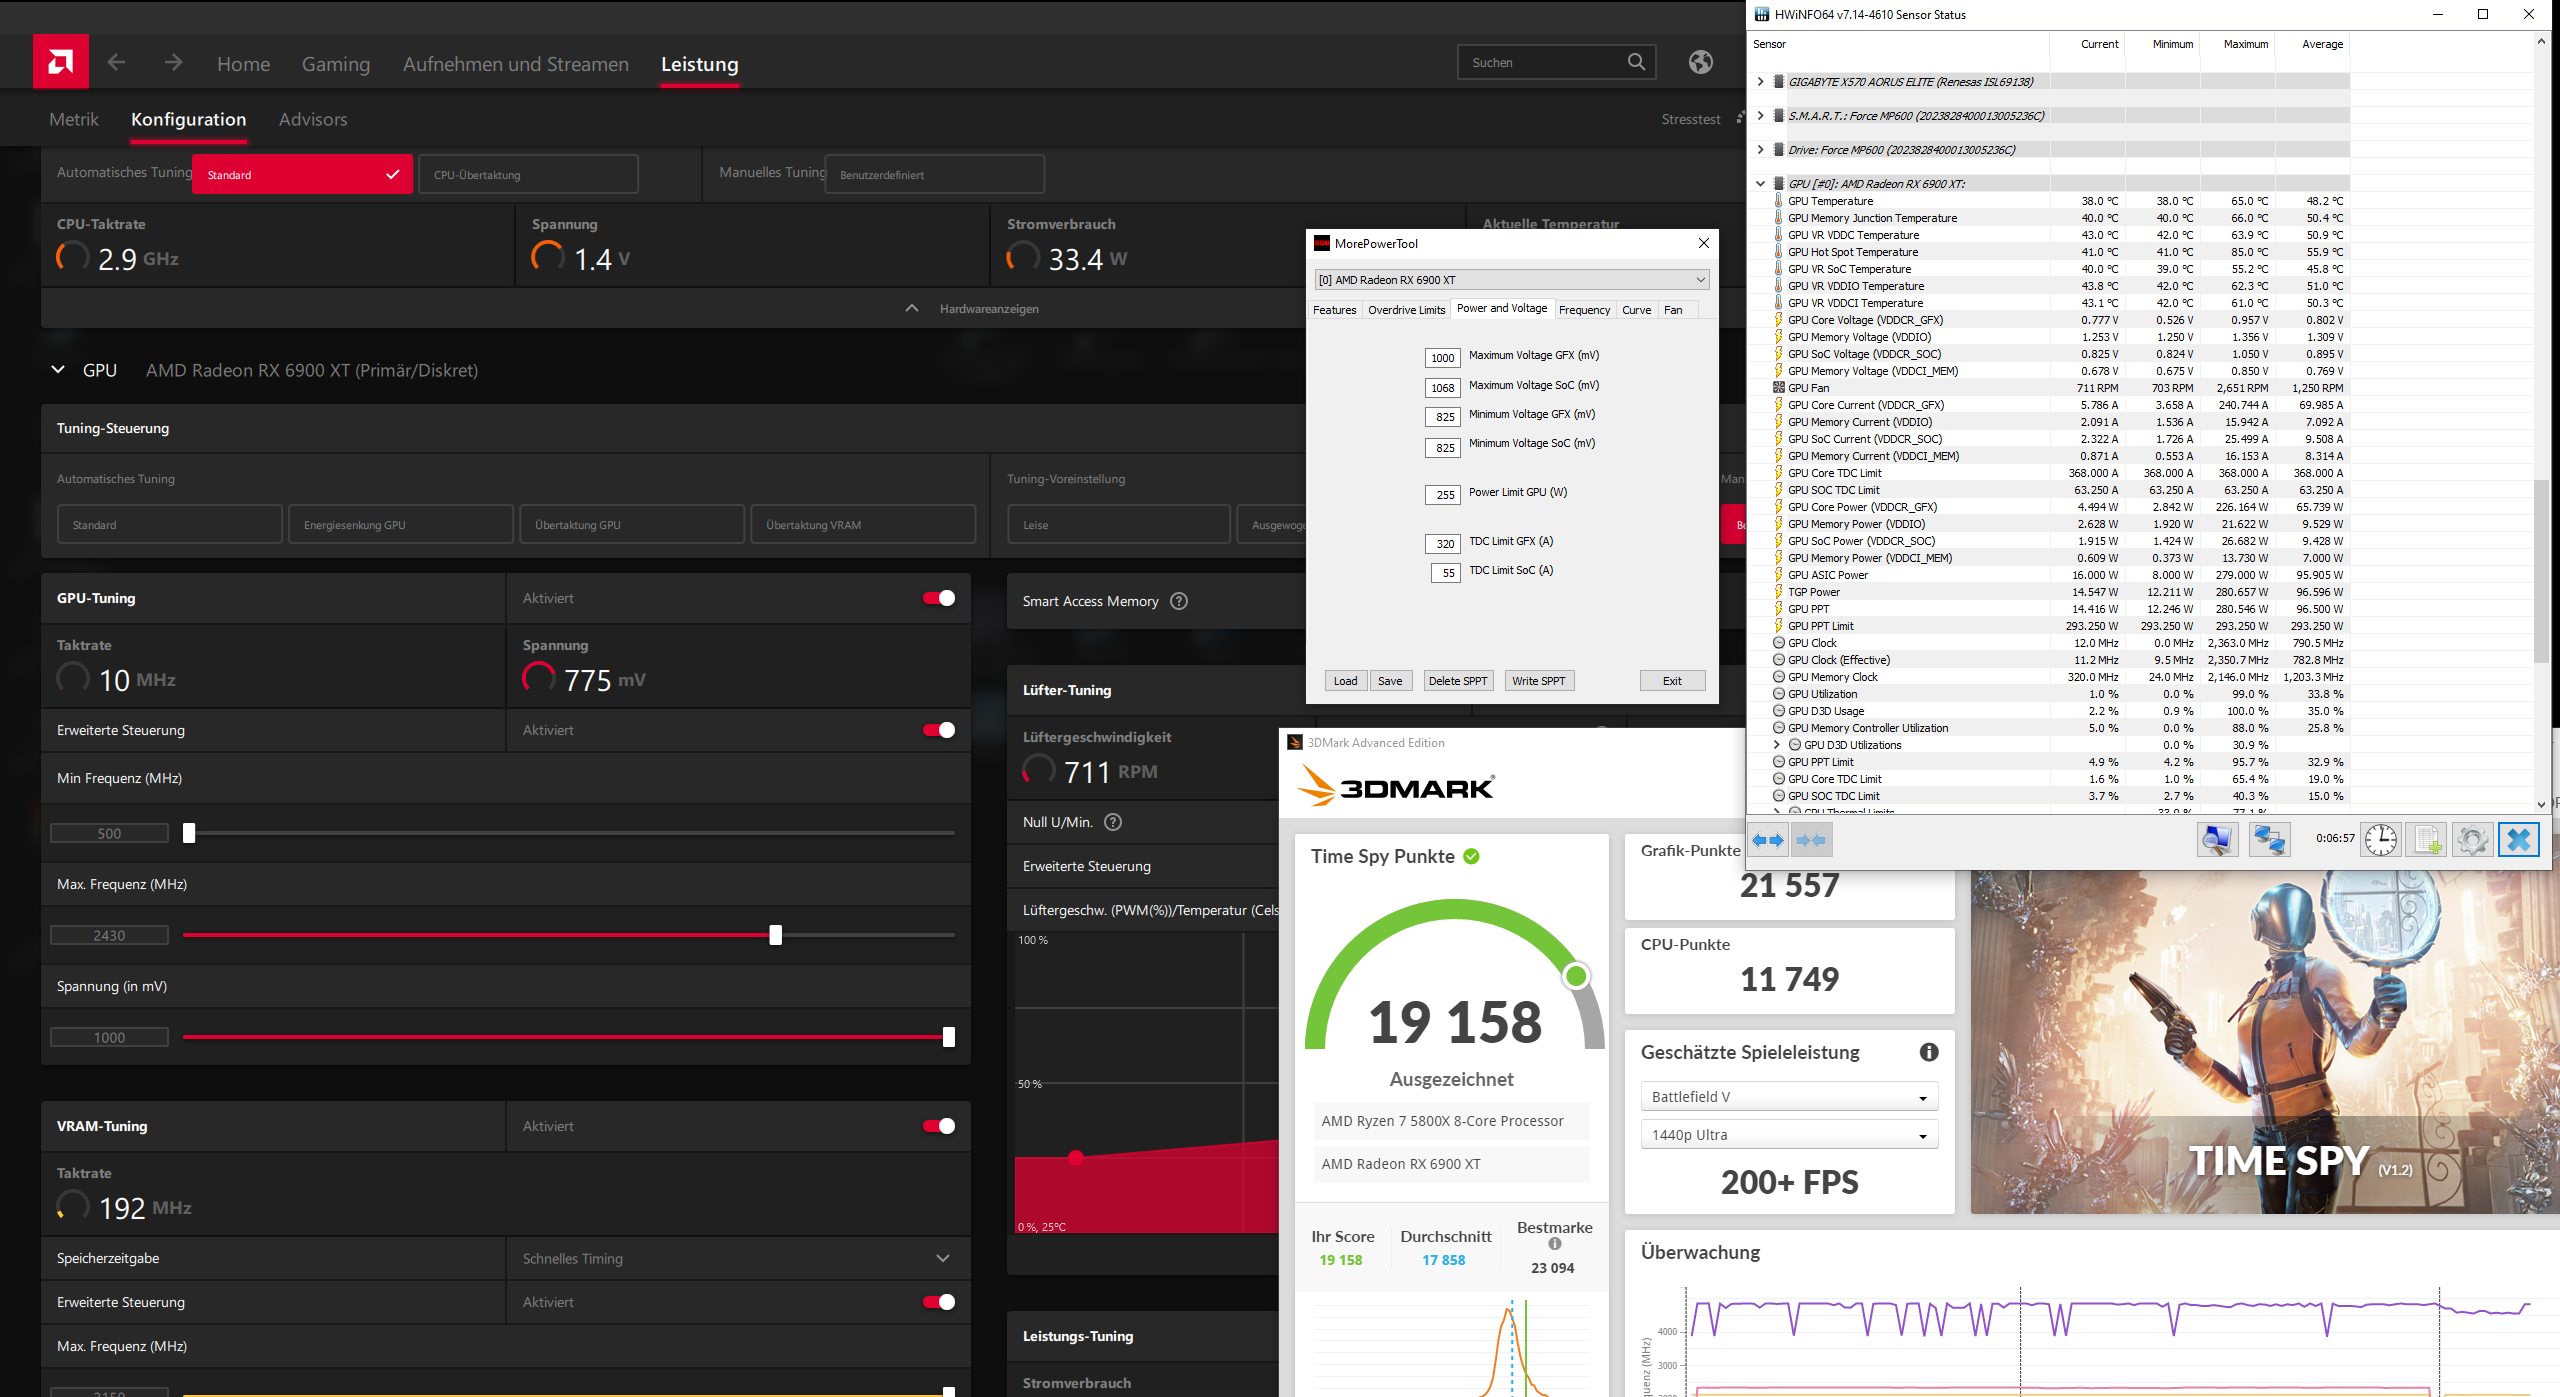Click the Write SPPT button
2560x1397 pixels.
click(1538, 681)
